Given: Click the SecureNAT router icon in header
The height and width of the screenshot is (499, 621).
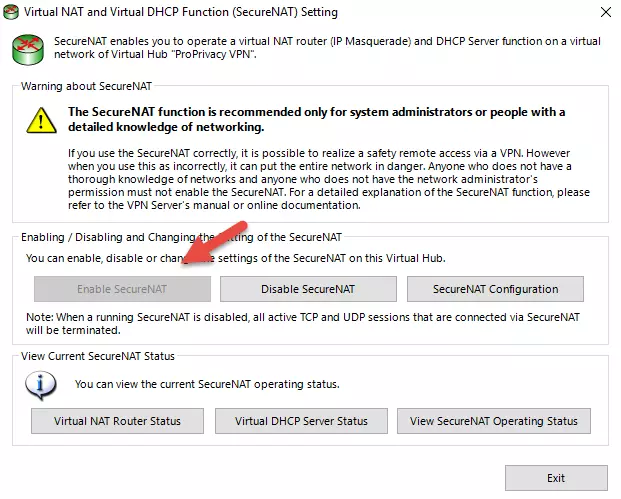Looking at the screenshot, I should [x=26, y=48].
